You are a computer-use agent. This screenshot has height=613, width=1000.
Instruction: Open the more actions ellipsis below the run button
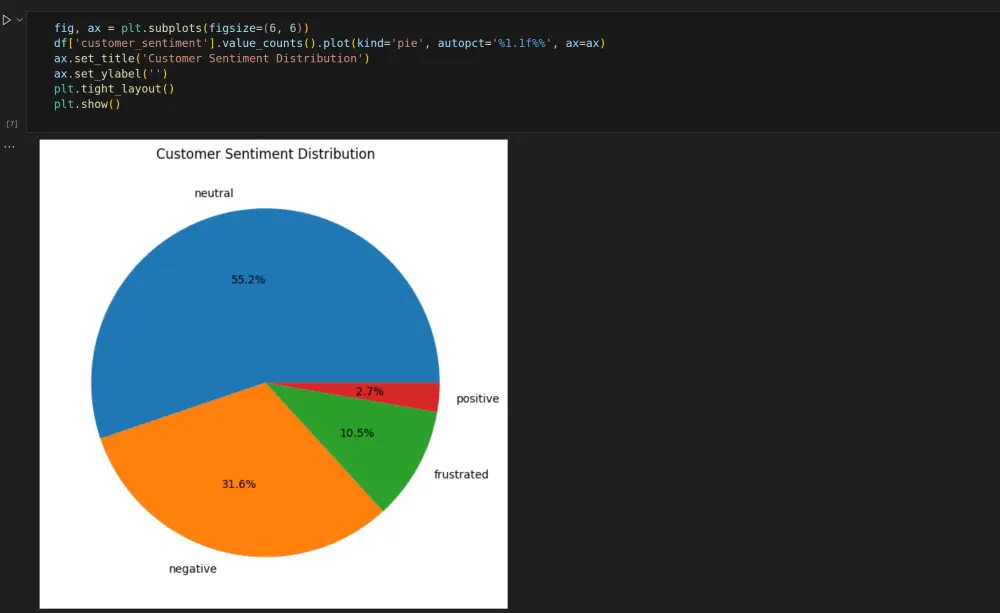click(9, 146)
